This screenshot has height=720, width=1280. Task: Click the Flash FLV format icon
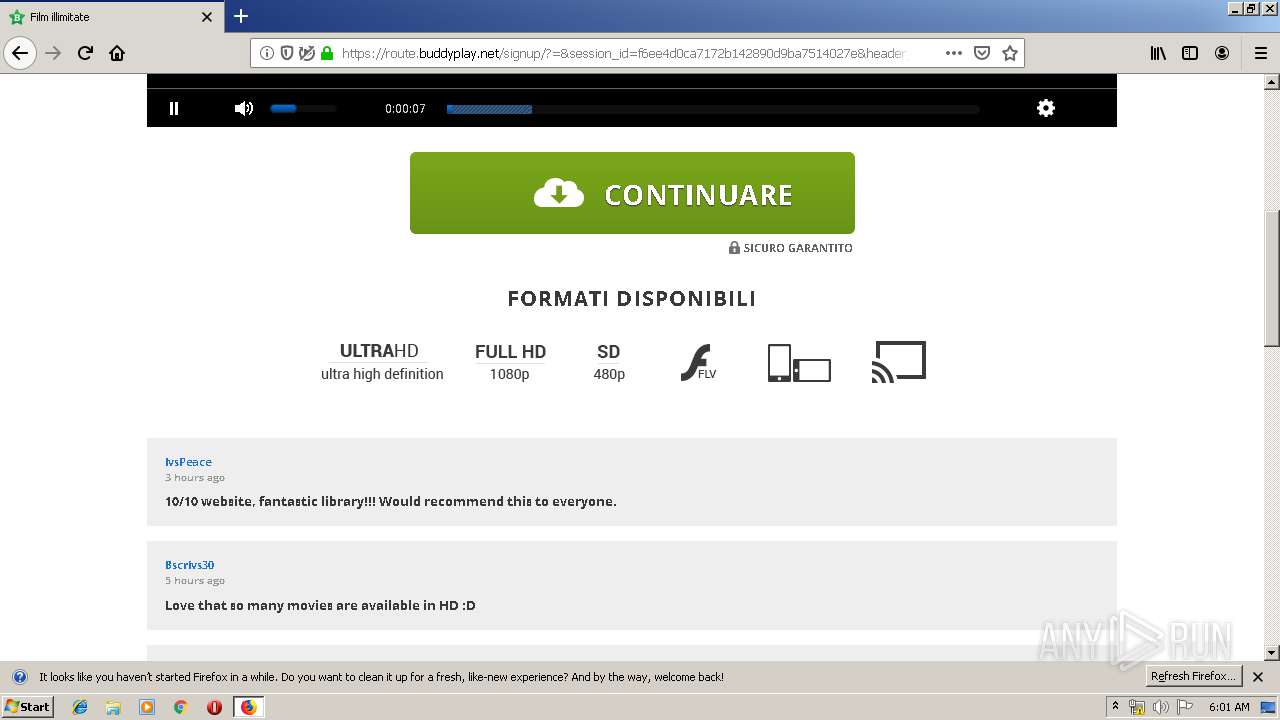tap(698, 362)
